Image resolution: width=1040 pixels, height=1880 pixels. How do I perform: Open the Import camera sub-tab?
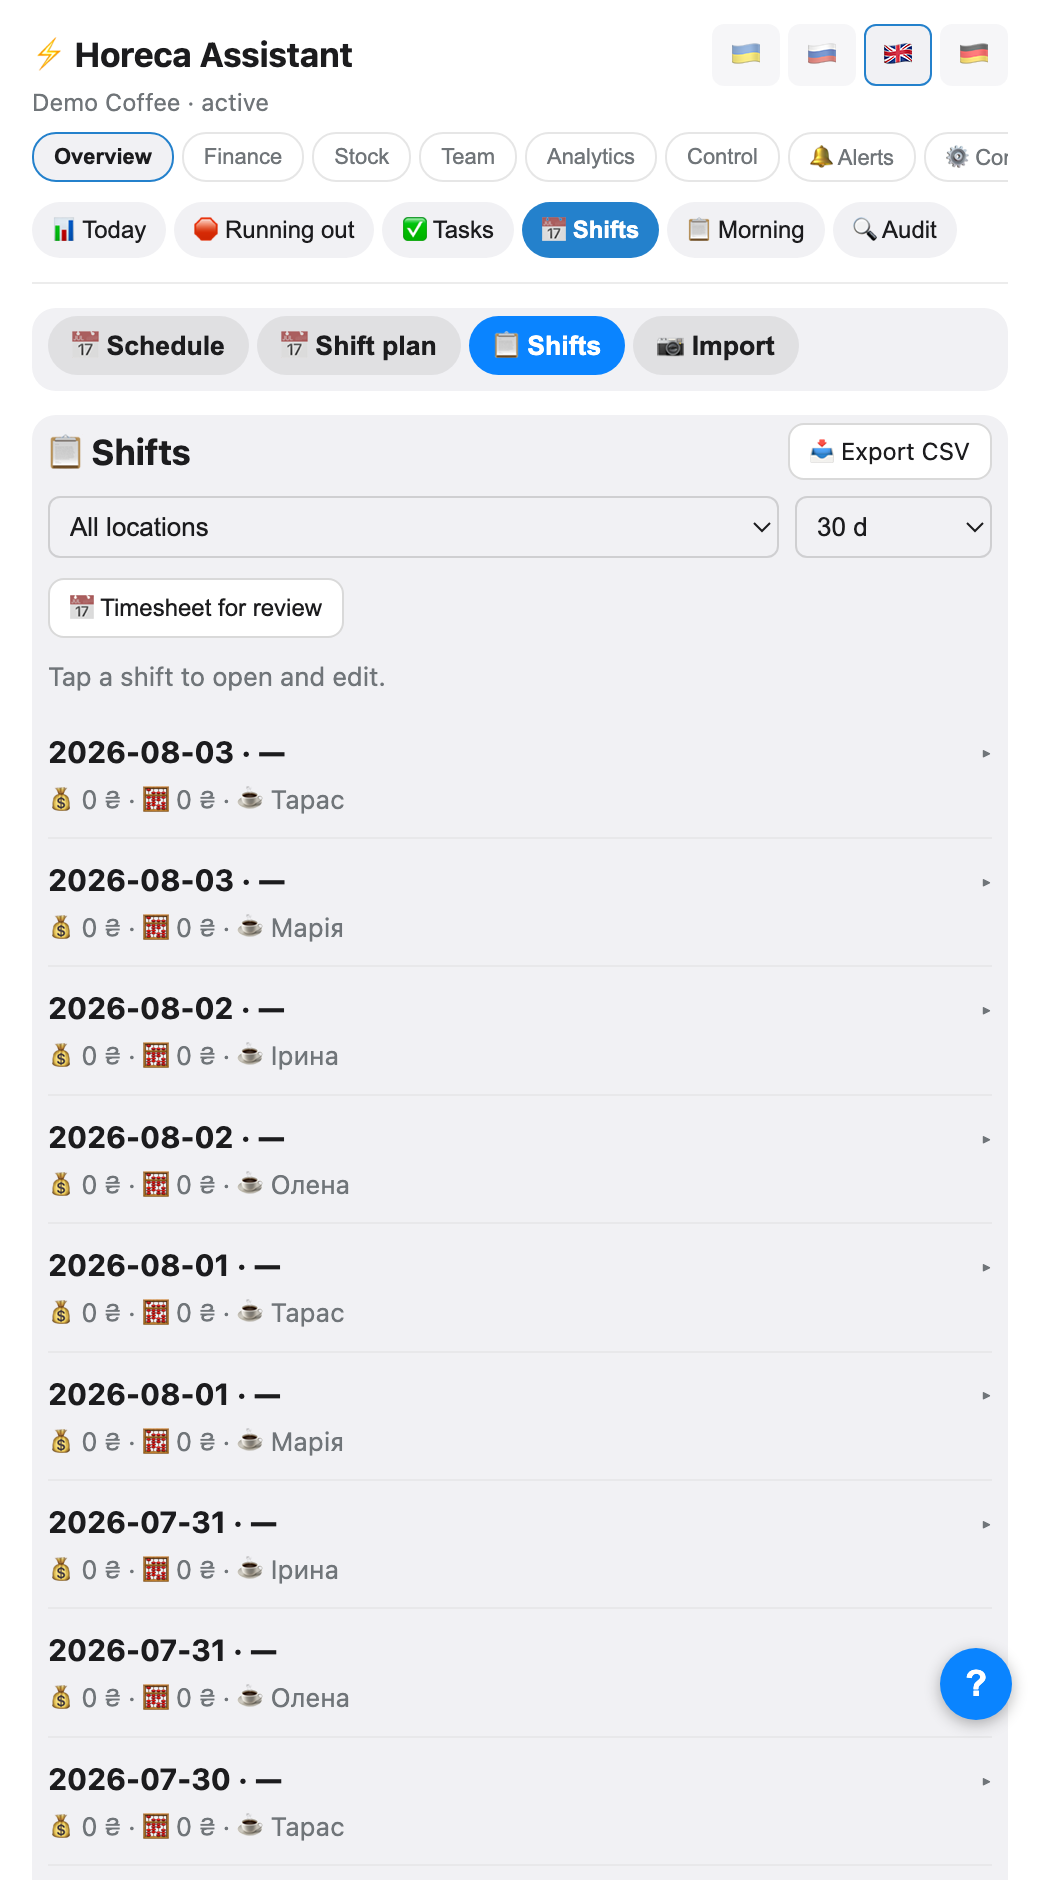[716, 346]
